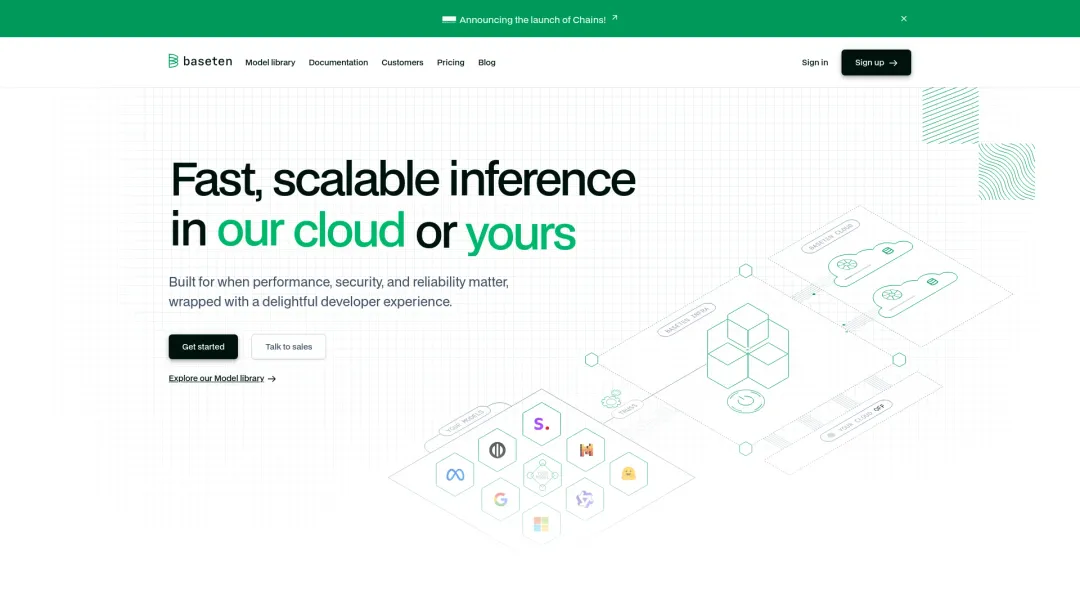Click the purple S. logo hexagon
Image resolution: width=1080 pixels, height=608 pixels.
click(x=541, y=424)
